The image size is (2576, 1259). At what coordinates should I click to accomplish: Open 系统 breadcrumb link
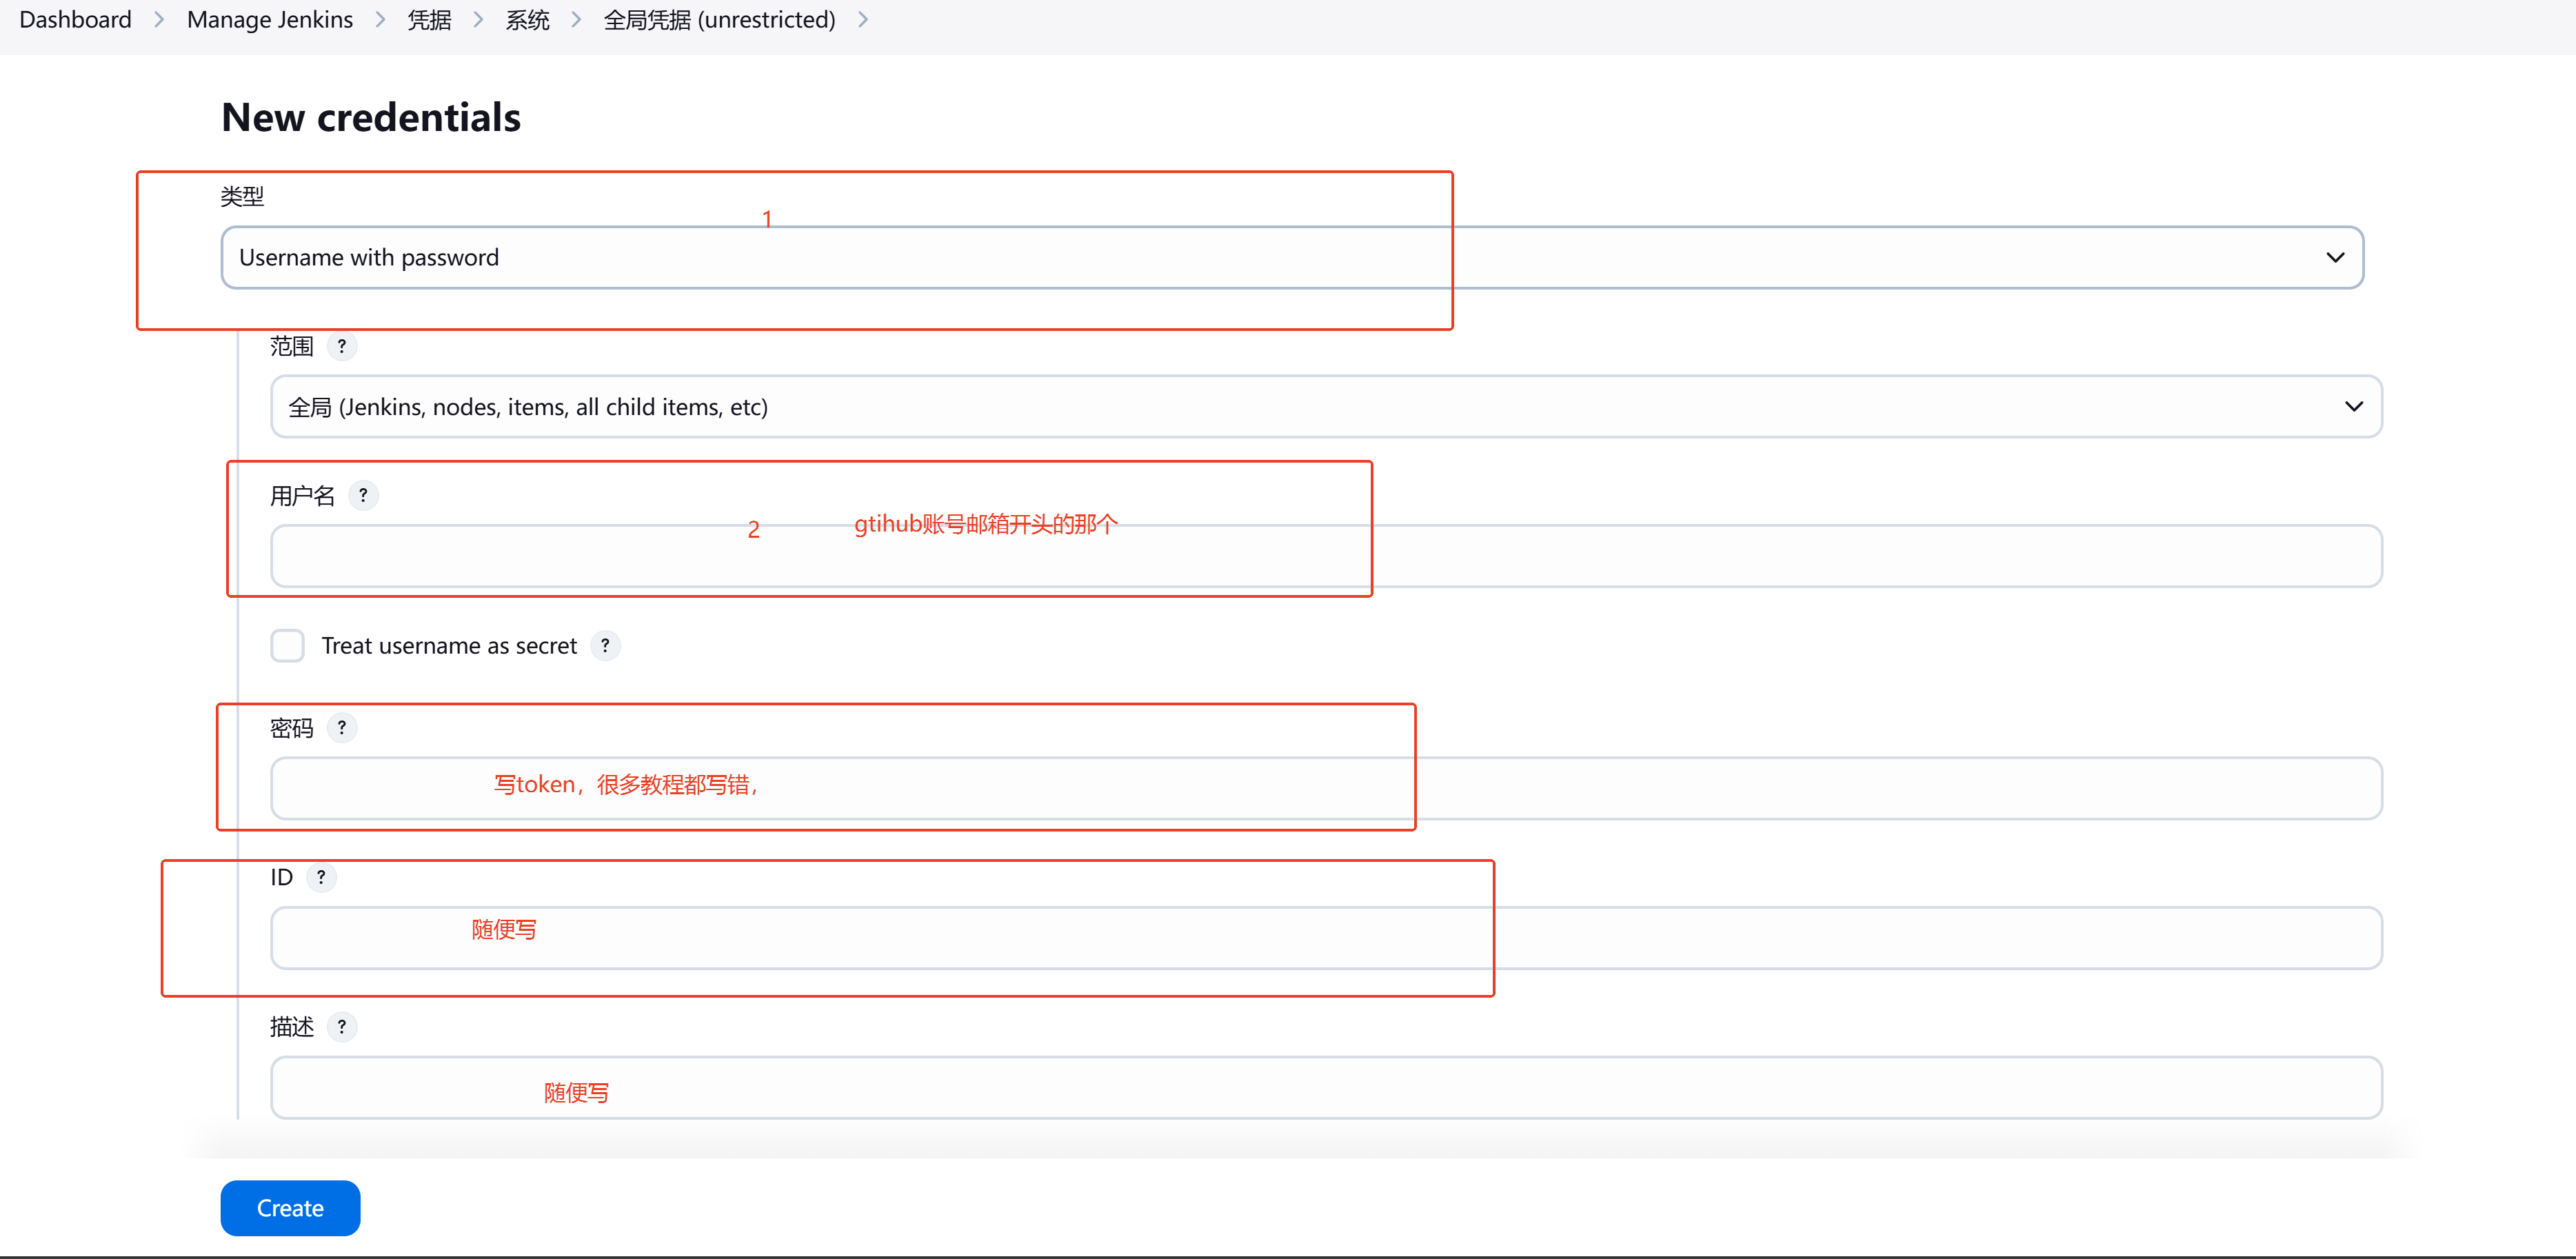tap(527, 20)
